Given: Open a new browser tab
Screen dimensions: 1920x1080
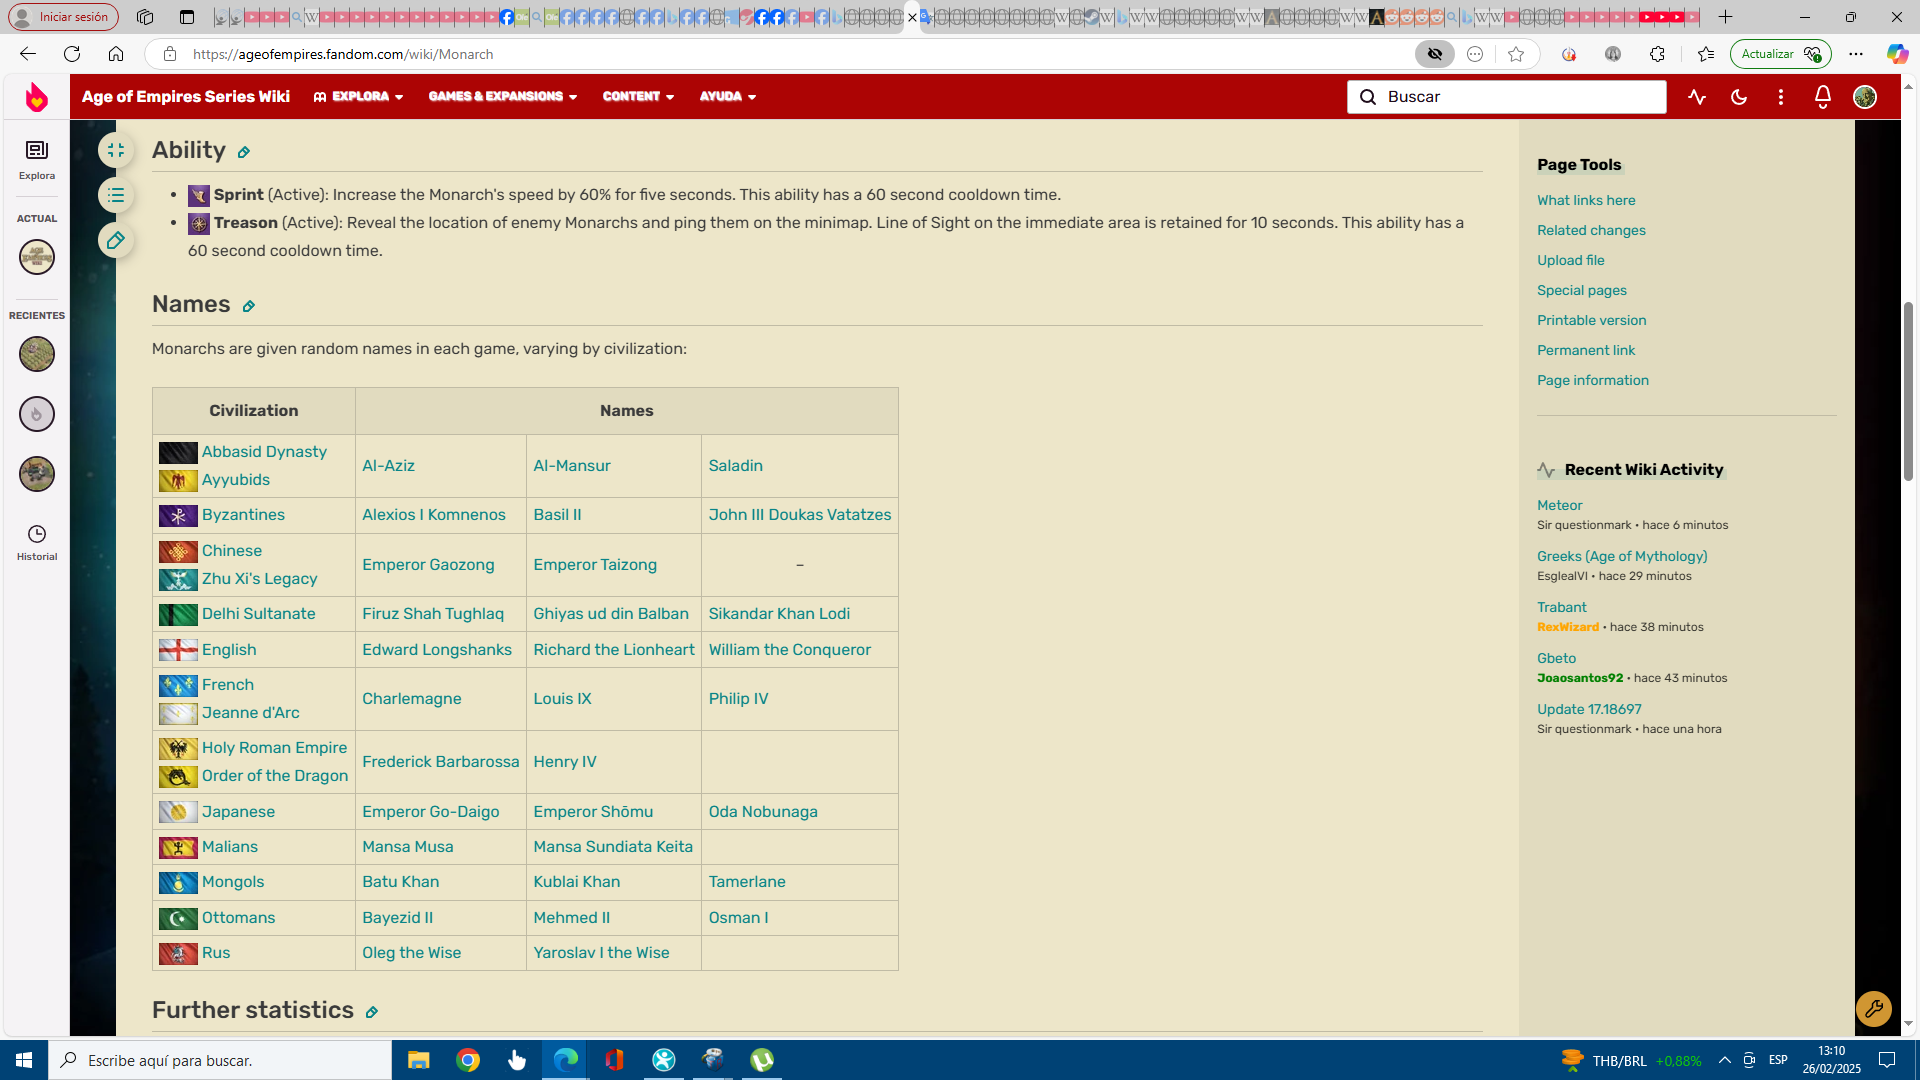Looking at the screenshot, I should point(1725,17).
